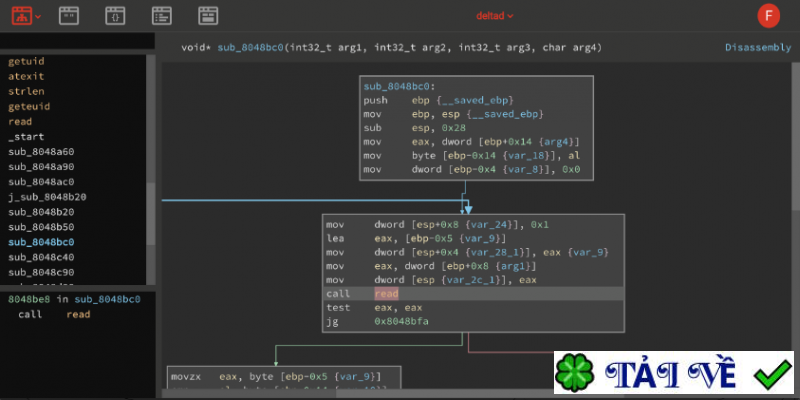Open the Disassembly view type selector

pos(756,48)
